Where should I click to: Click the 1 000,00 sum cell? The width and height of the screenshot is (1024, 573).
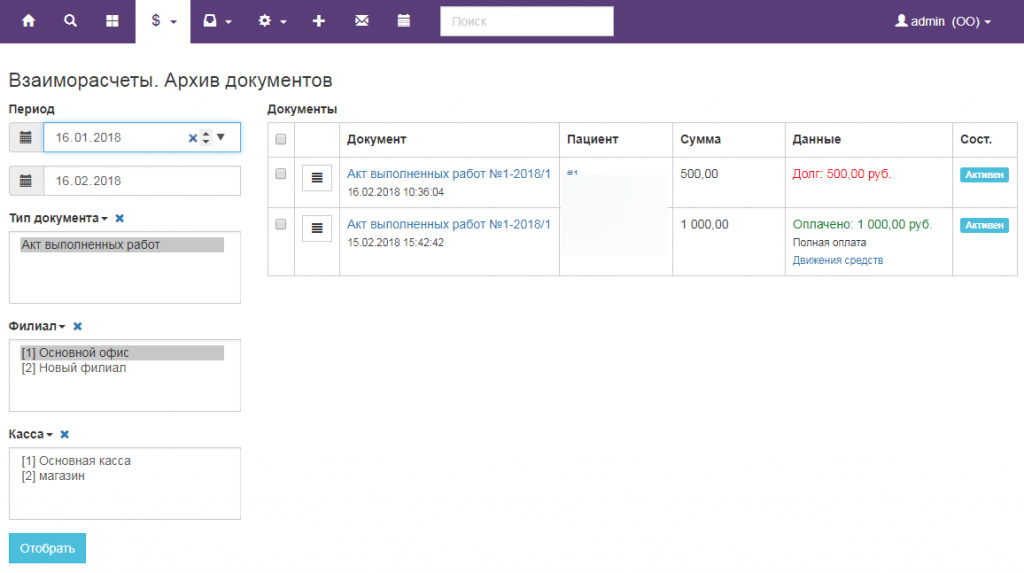704,224
